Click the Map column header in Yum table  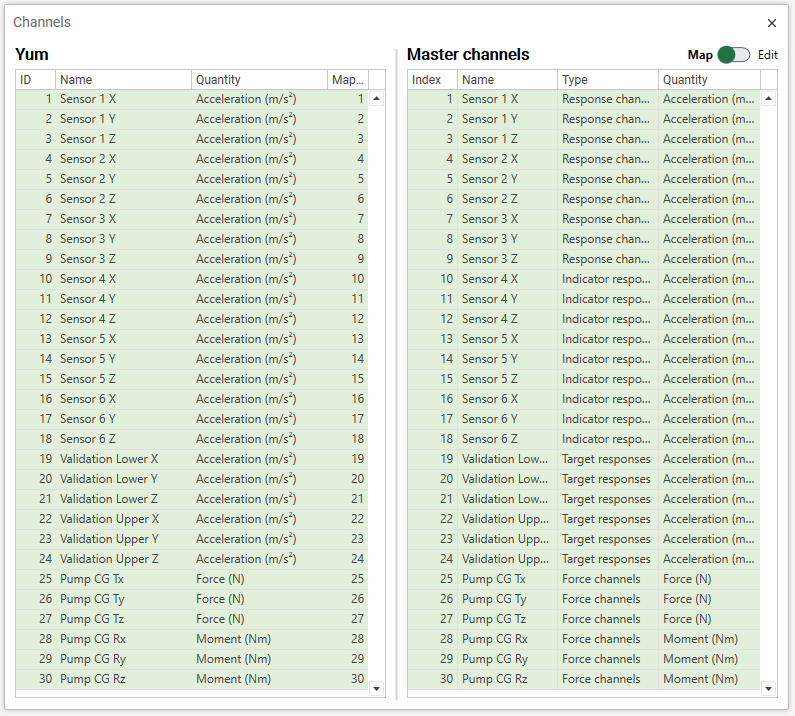pyautogui.click(x=347, y=80)
